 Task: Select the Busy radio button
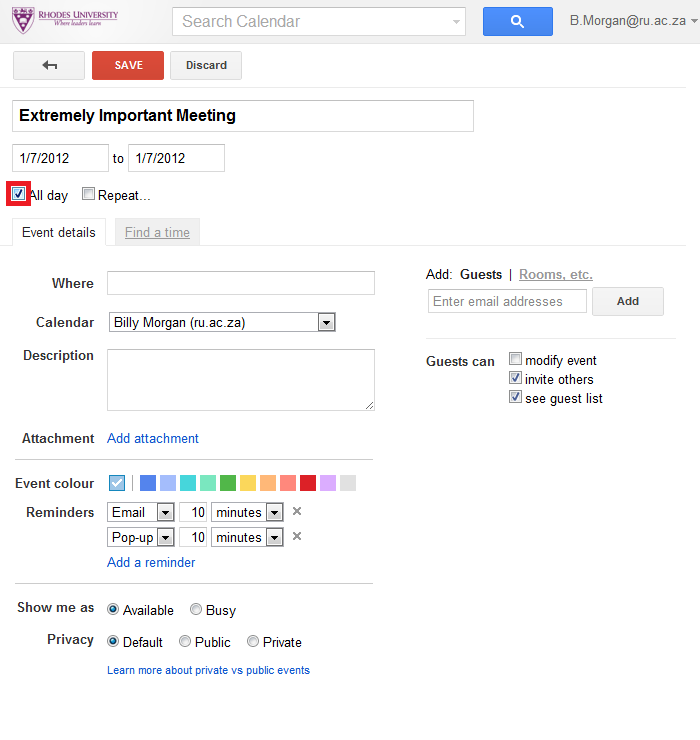(x=195, y=609)
